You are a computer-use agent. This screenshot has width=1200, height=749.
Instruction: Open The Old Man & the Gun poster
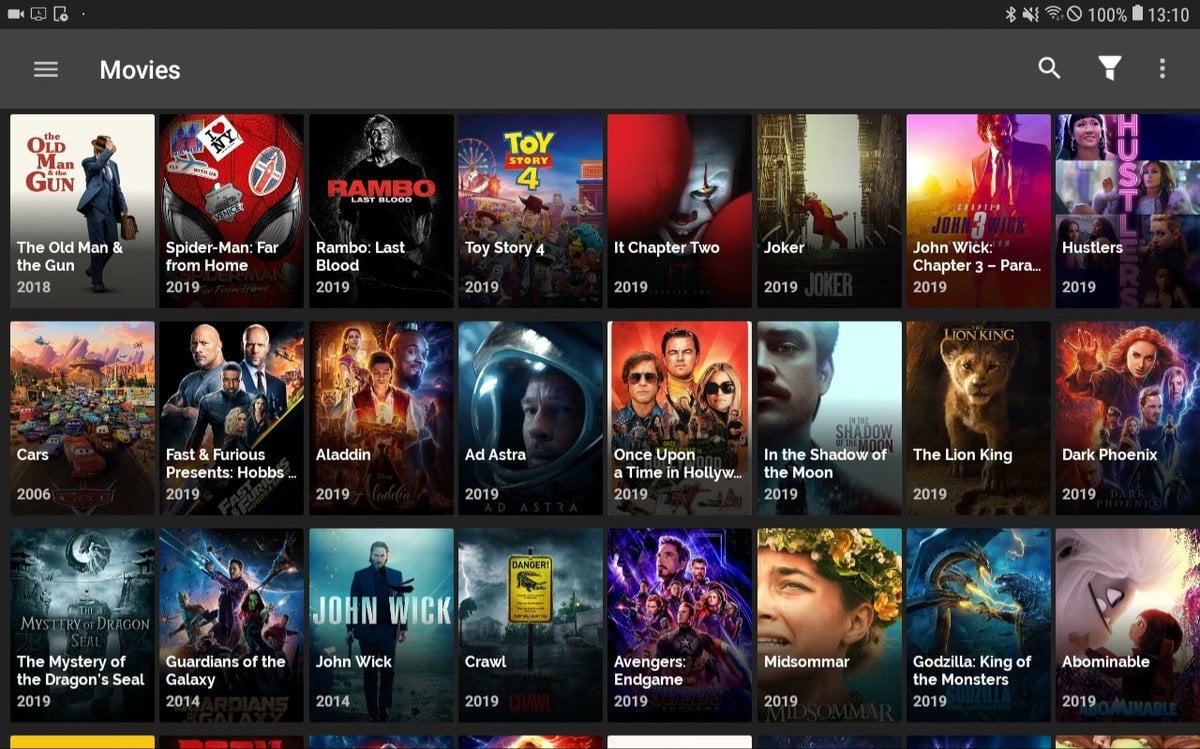(82, 210)
